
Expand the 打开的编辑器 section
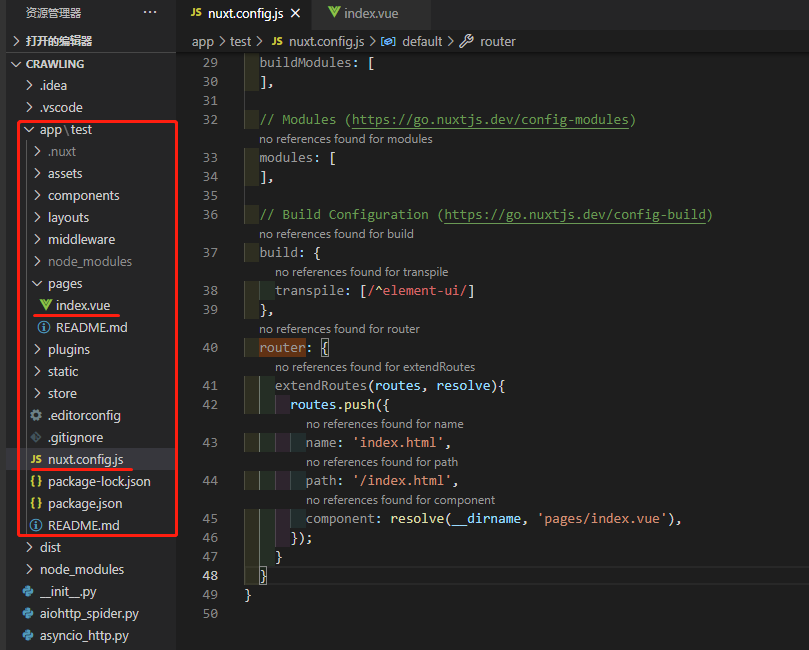[x=59, y=41]
